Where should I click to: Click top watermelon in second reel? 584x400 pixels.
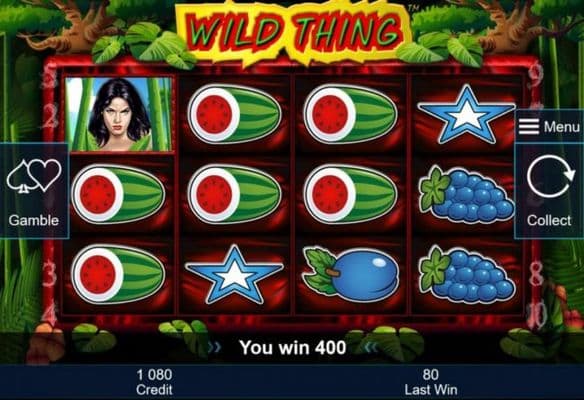point(234,114)
